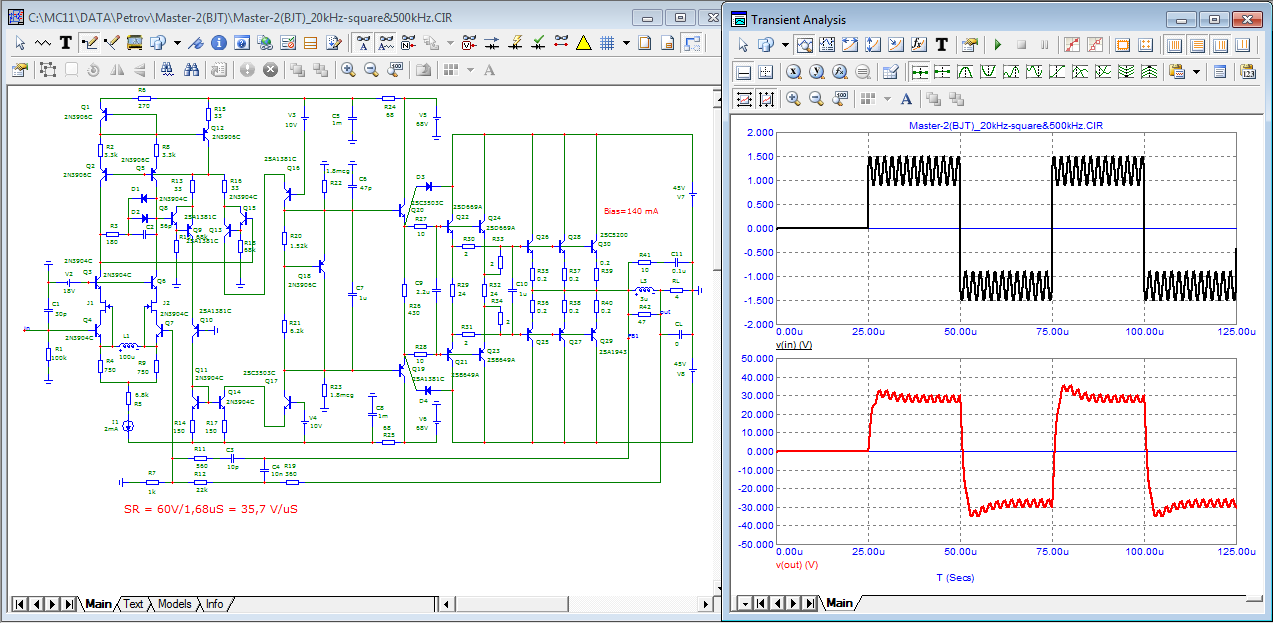
Task: Switch to the Text tab
Action: coord(133,604)
